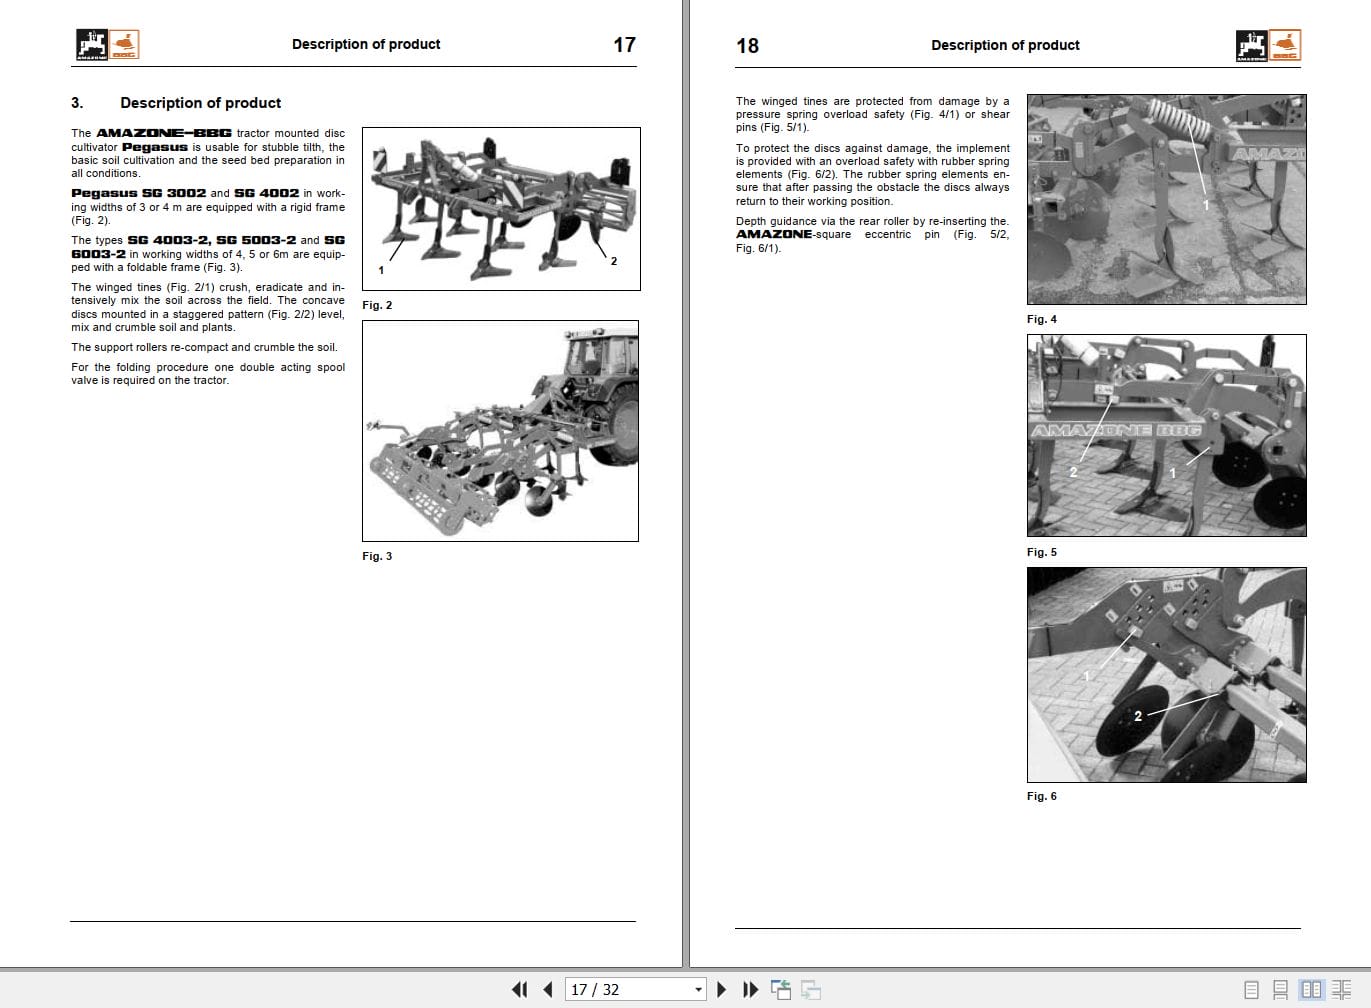Click the paragraph starting 'For the folding procedure'
This screenshot has height=1008, width=1371.
(208, 374)
